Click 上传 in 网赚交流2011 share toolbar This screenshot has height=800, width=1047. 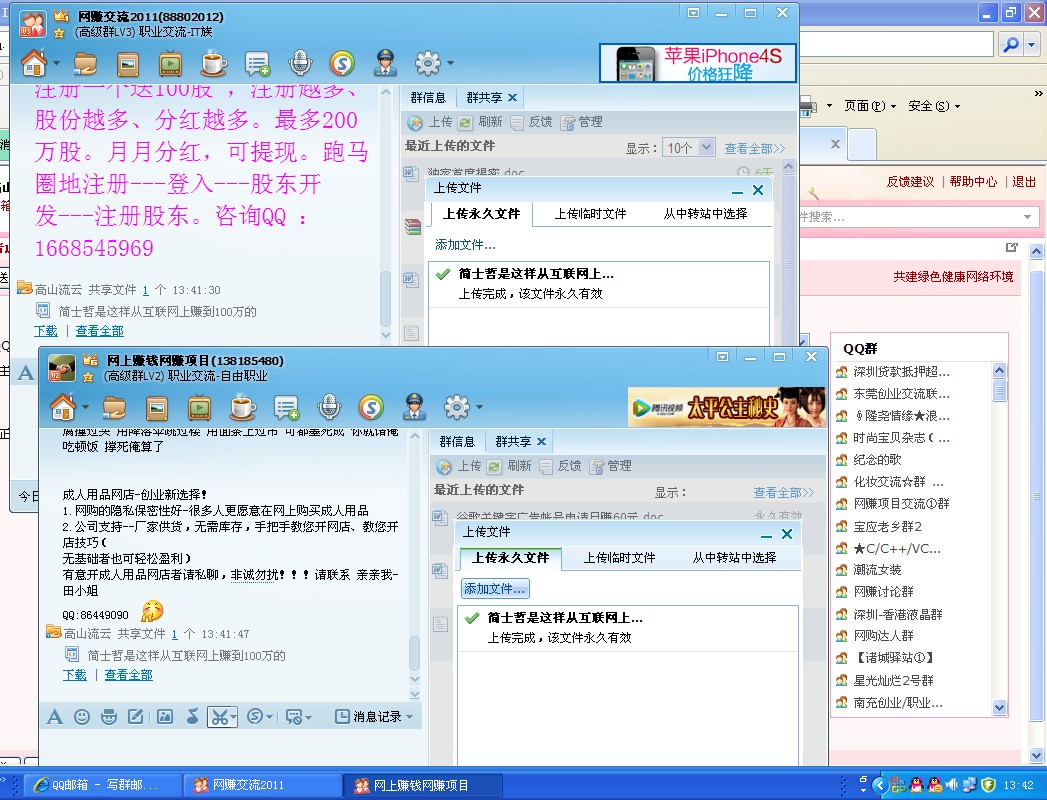point(431,122)
